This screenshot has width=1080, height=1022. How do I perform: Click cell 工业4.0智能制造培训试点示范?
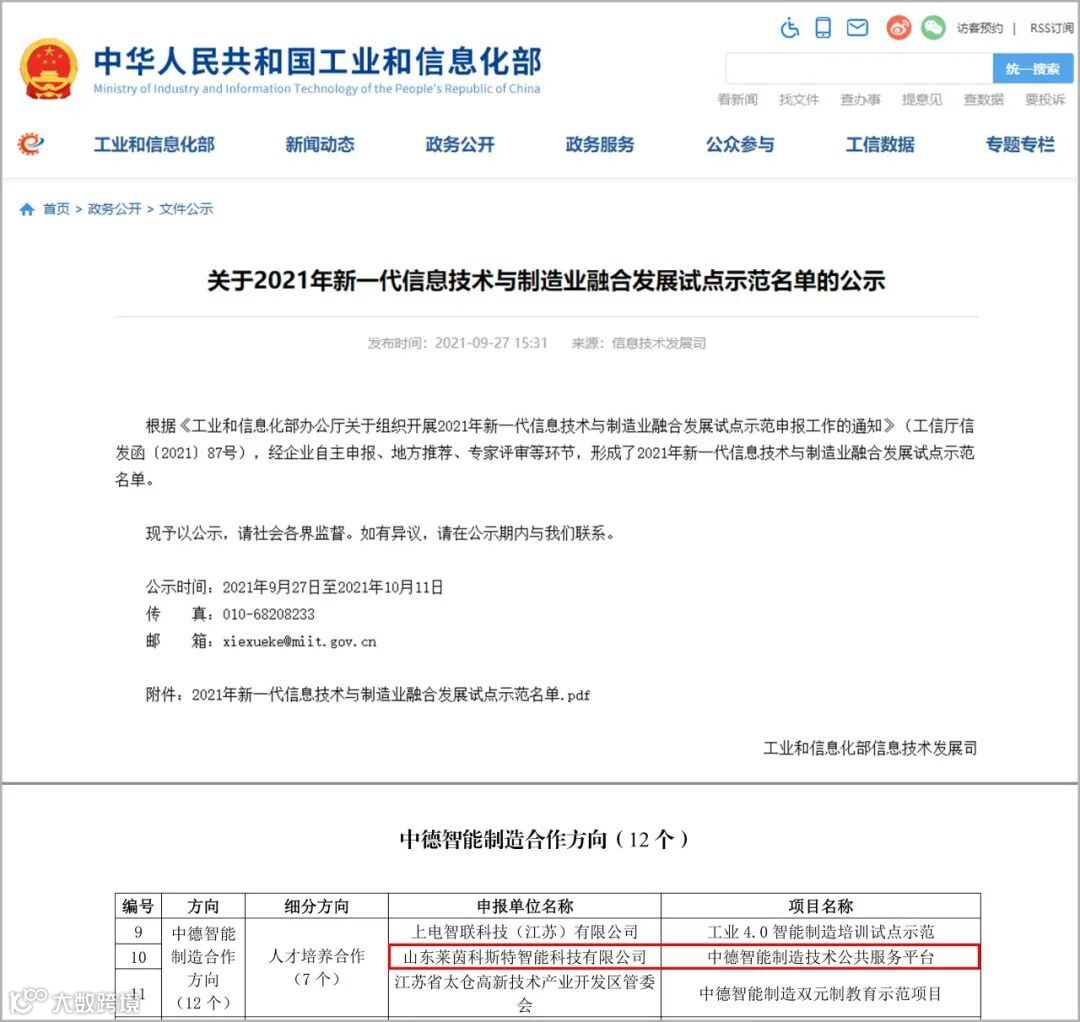(x=820, y=932)
